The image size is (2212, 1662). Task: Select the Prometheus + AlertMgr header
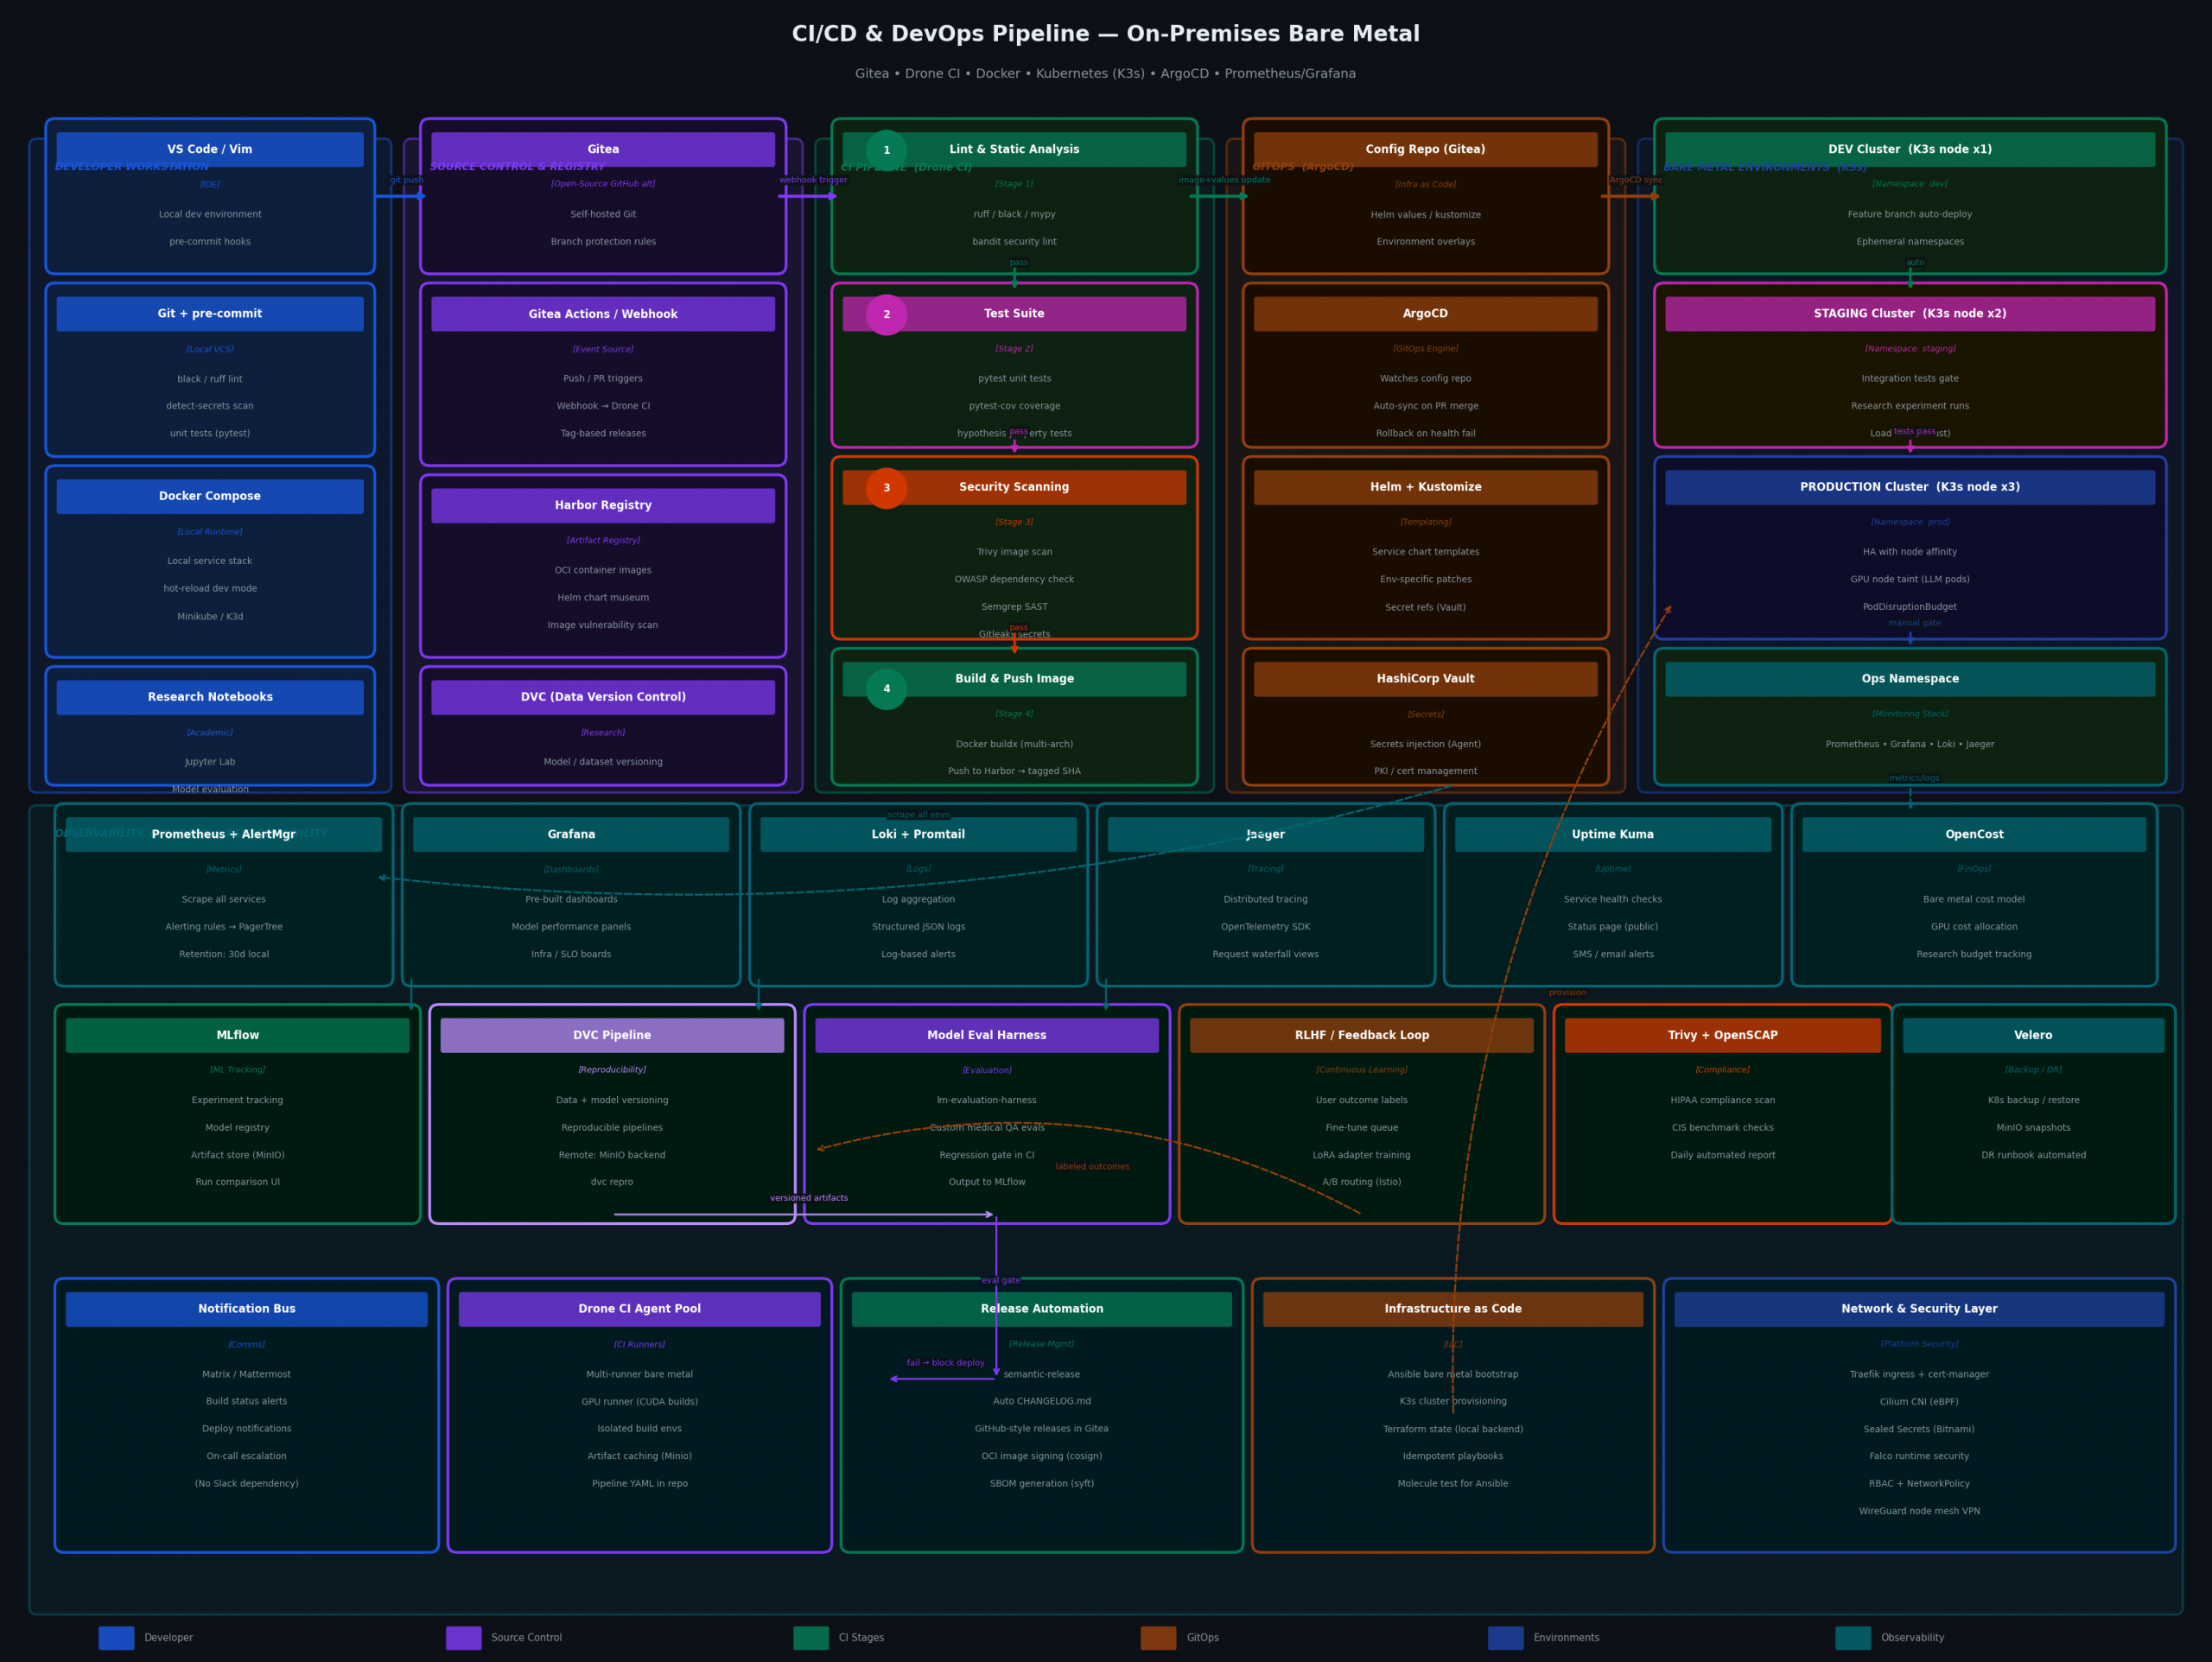[224, 834]
